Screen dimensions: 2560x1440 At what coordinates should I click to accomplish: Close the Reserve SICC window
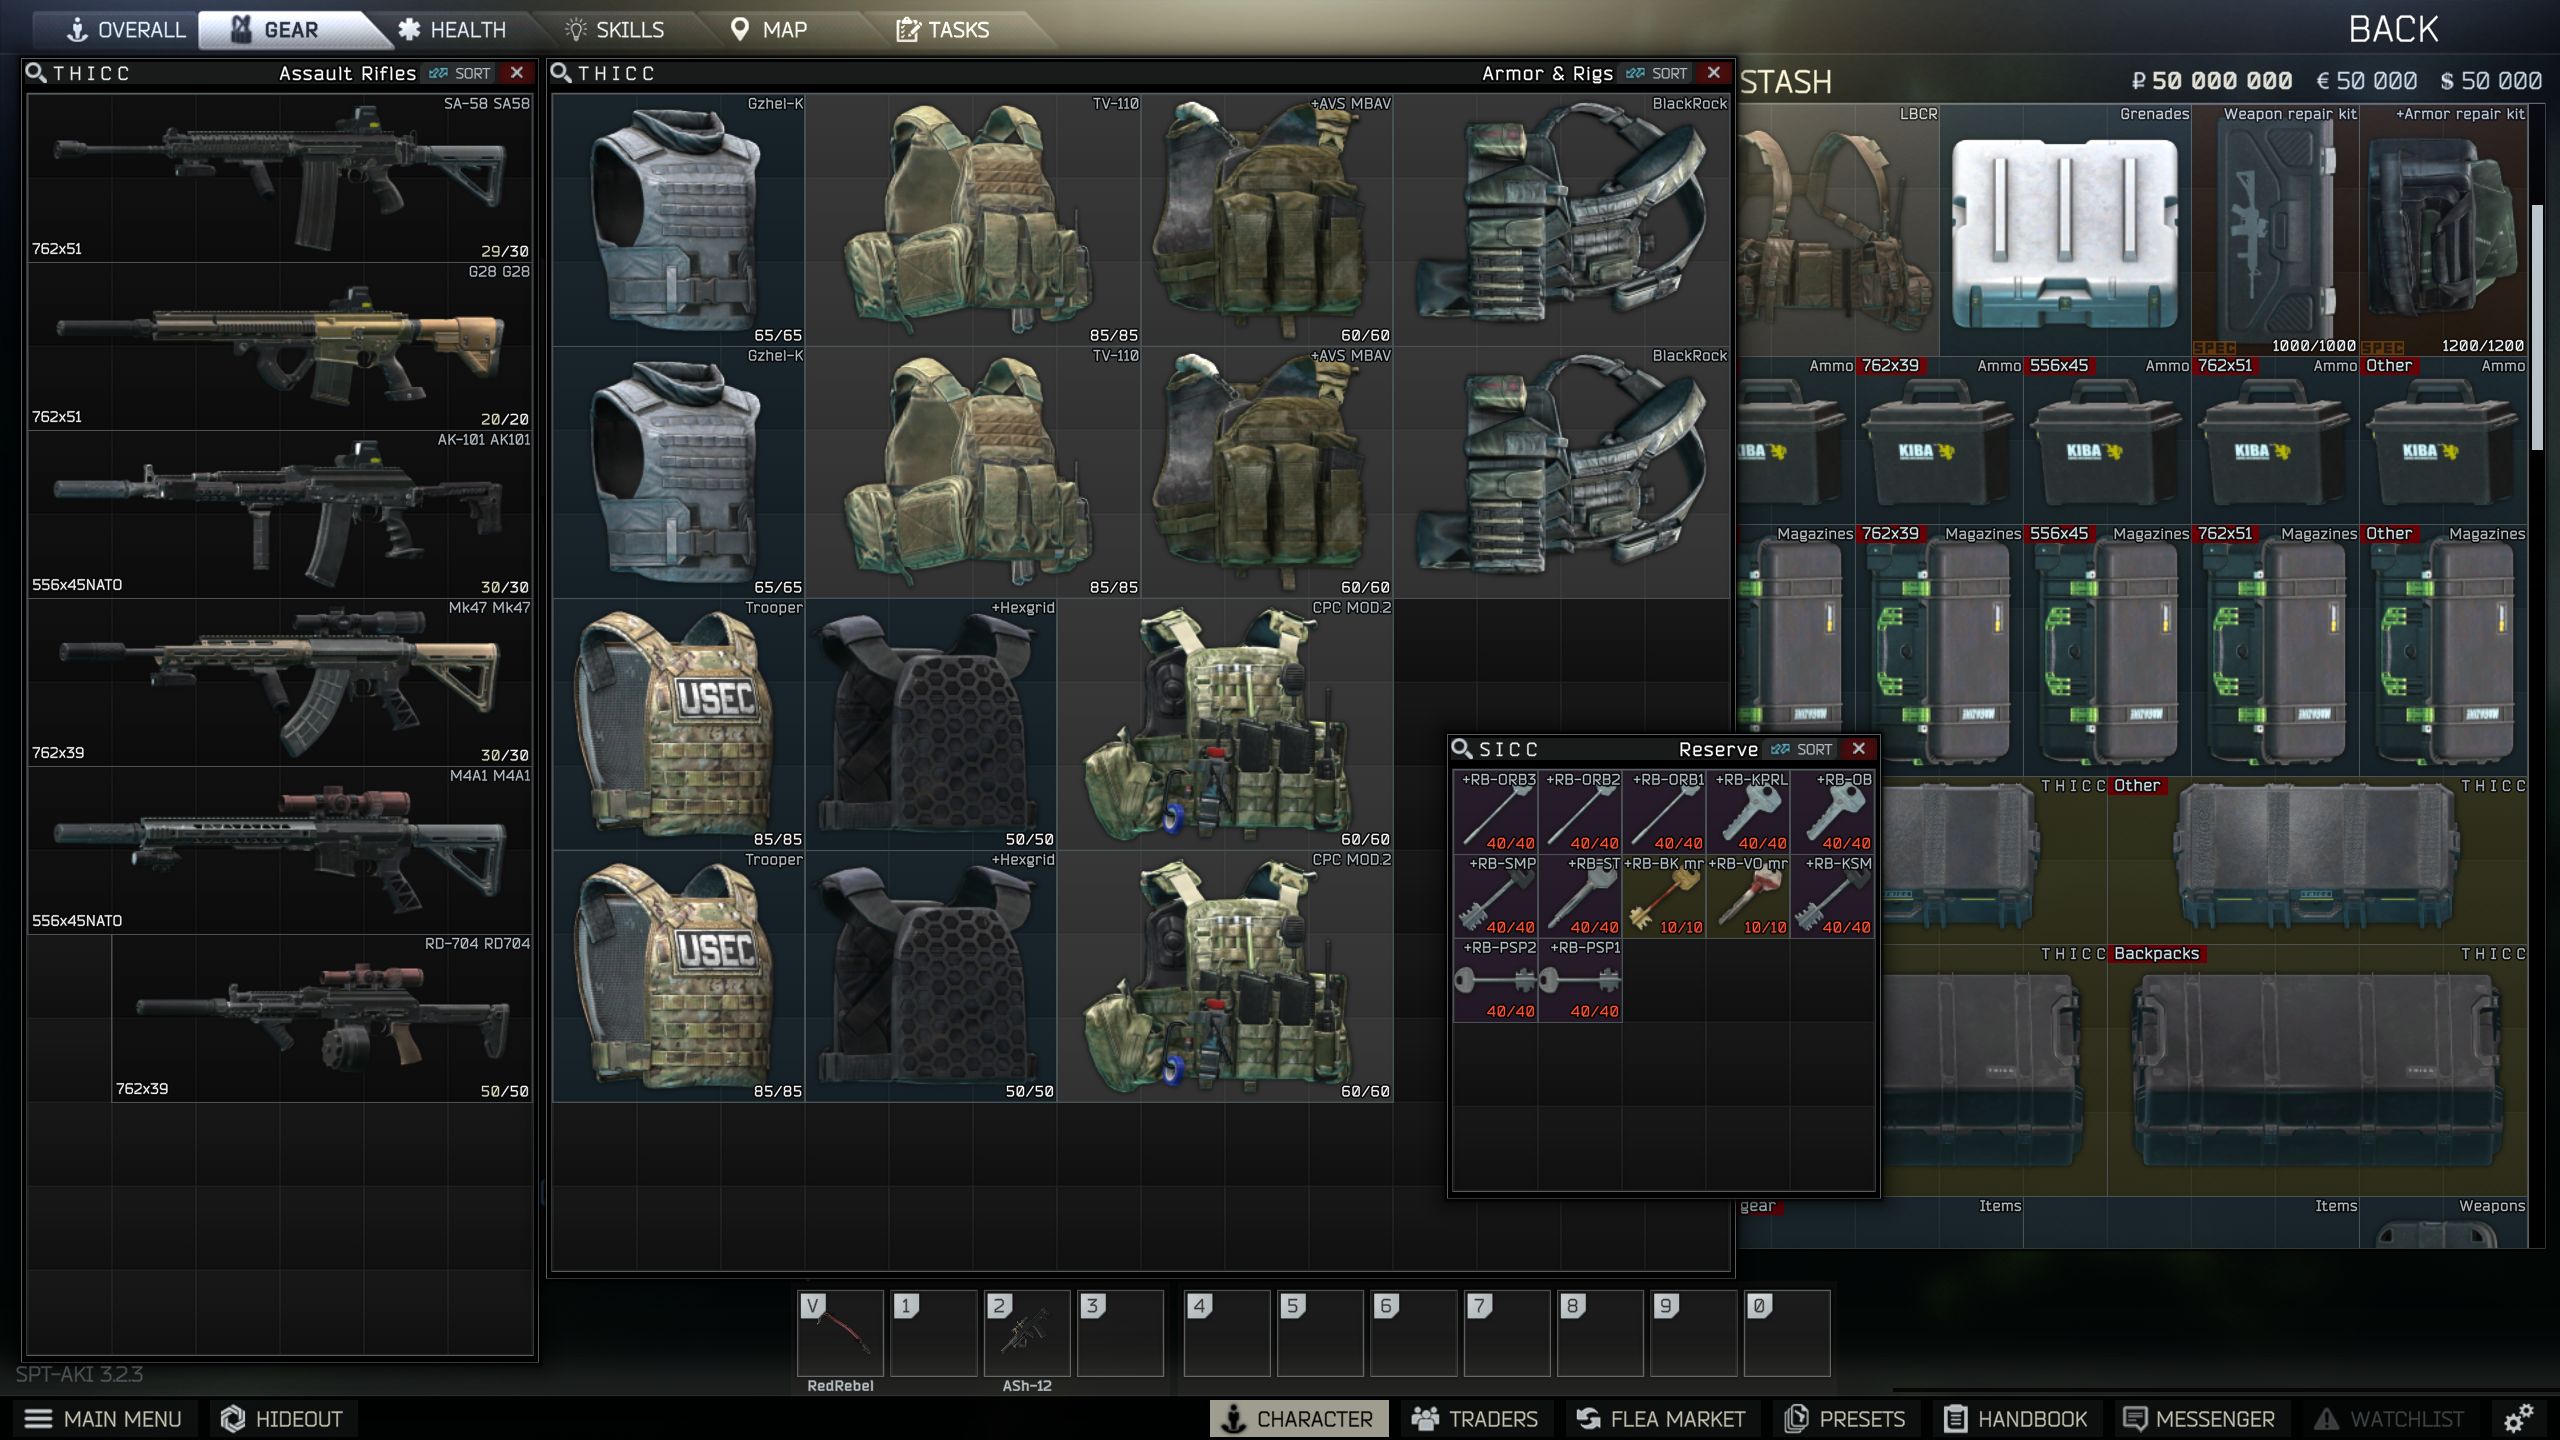pos(1858,749)
